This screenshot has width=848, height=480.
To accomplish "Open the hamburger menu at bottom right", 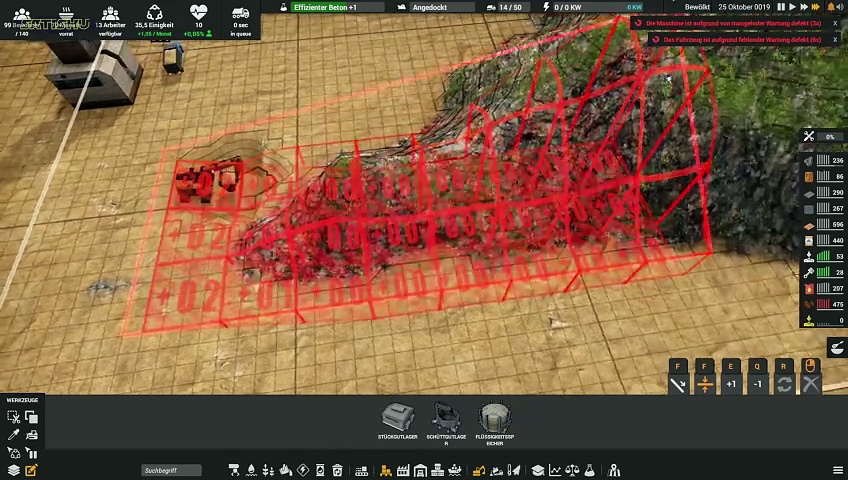I will [x=838, y=470].
